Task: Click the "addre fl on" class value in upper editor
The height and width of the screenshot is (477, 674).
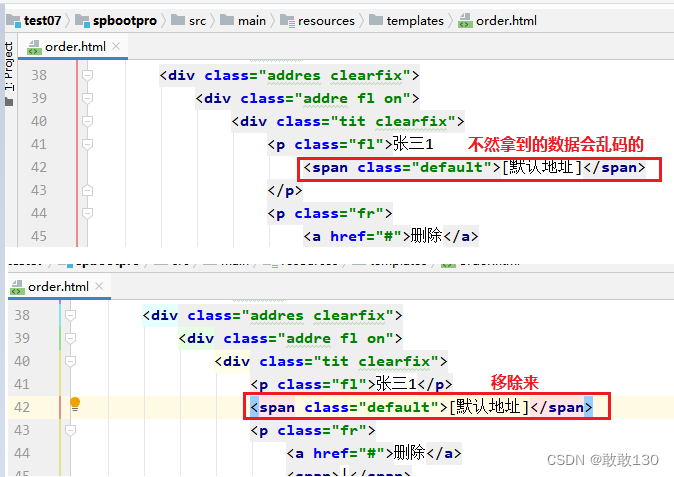Action: point(353,98)
